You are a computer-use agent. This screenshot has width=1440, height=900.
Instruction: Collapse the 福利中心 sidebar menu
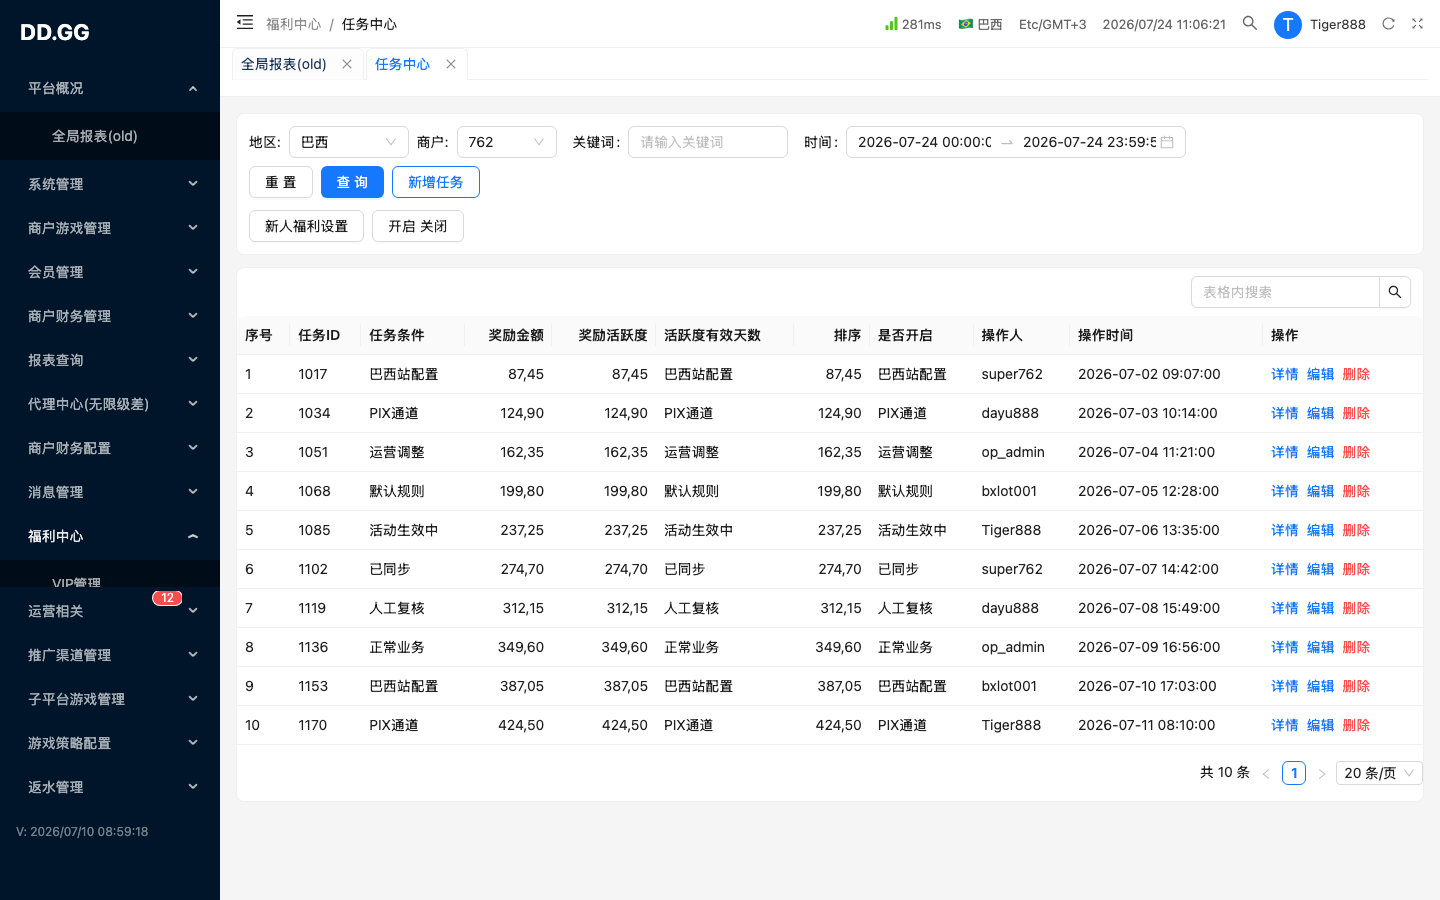point(110,536)
